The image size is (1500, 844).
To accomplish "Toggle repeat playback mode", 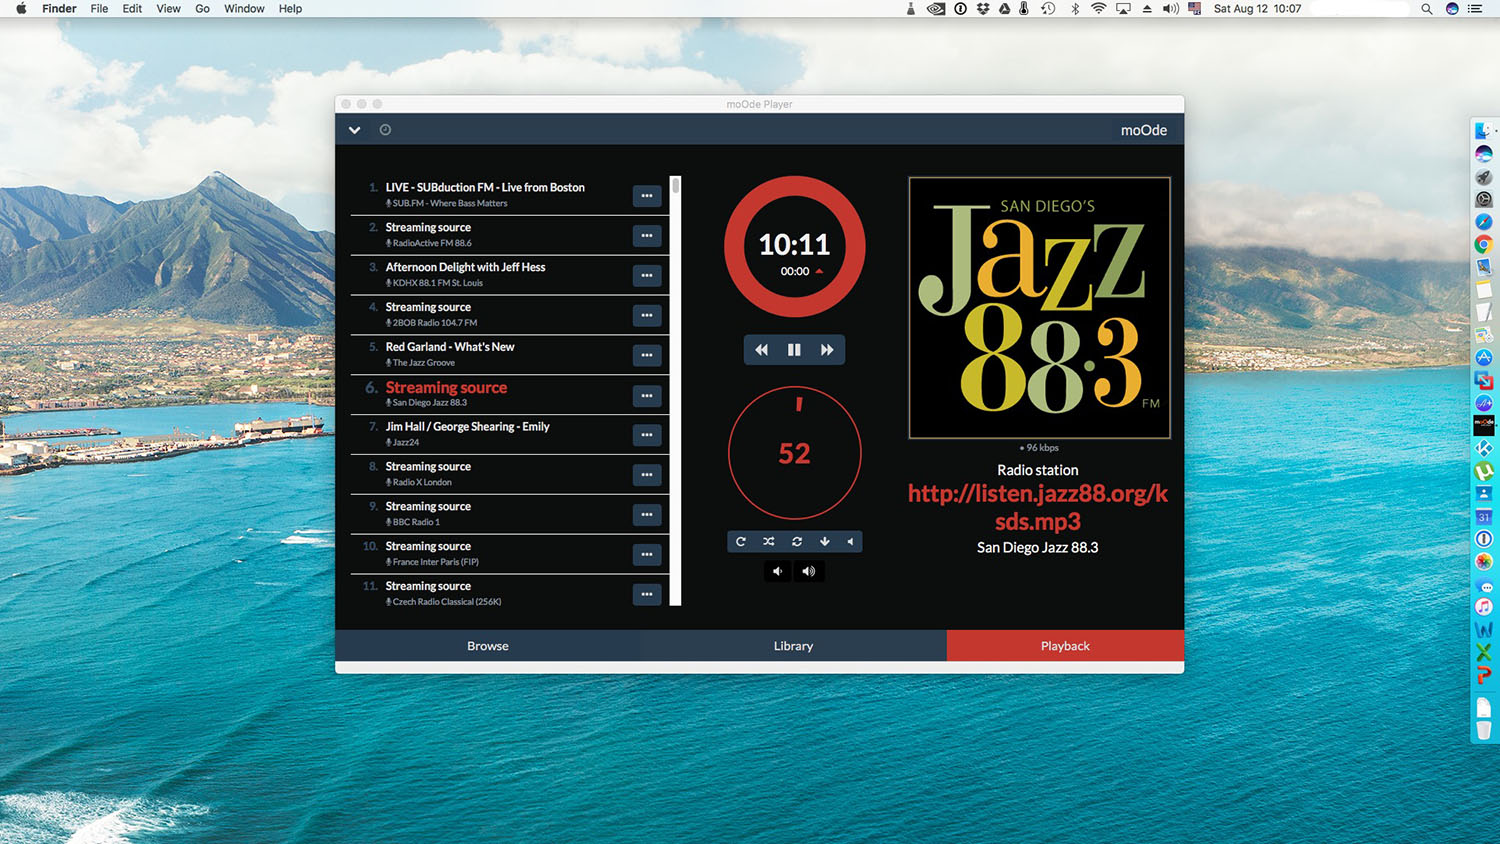I will (741, 542).
